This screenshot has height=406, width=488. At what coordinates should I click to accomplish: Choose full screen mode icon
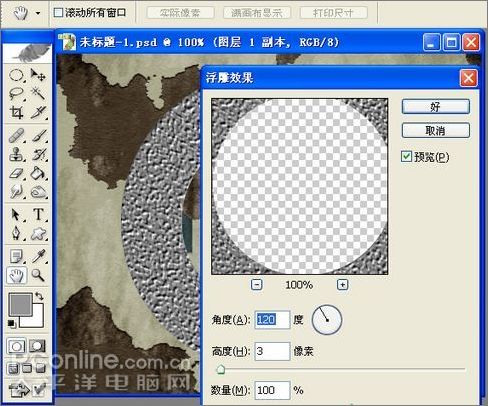point(40,368)
